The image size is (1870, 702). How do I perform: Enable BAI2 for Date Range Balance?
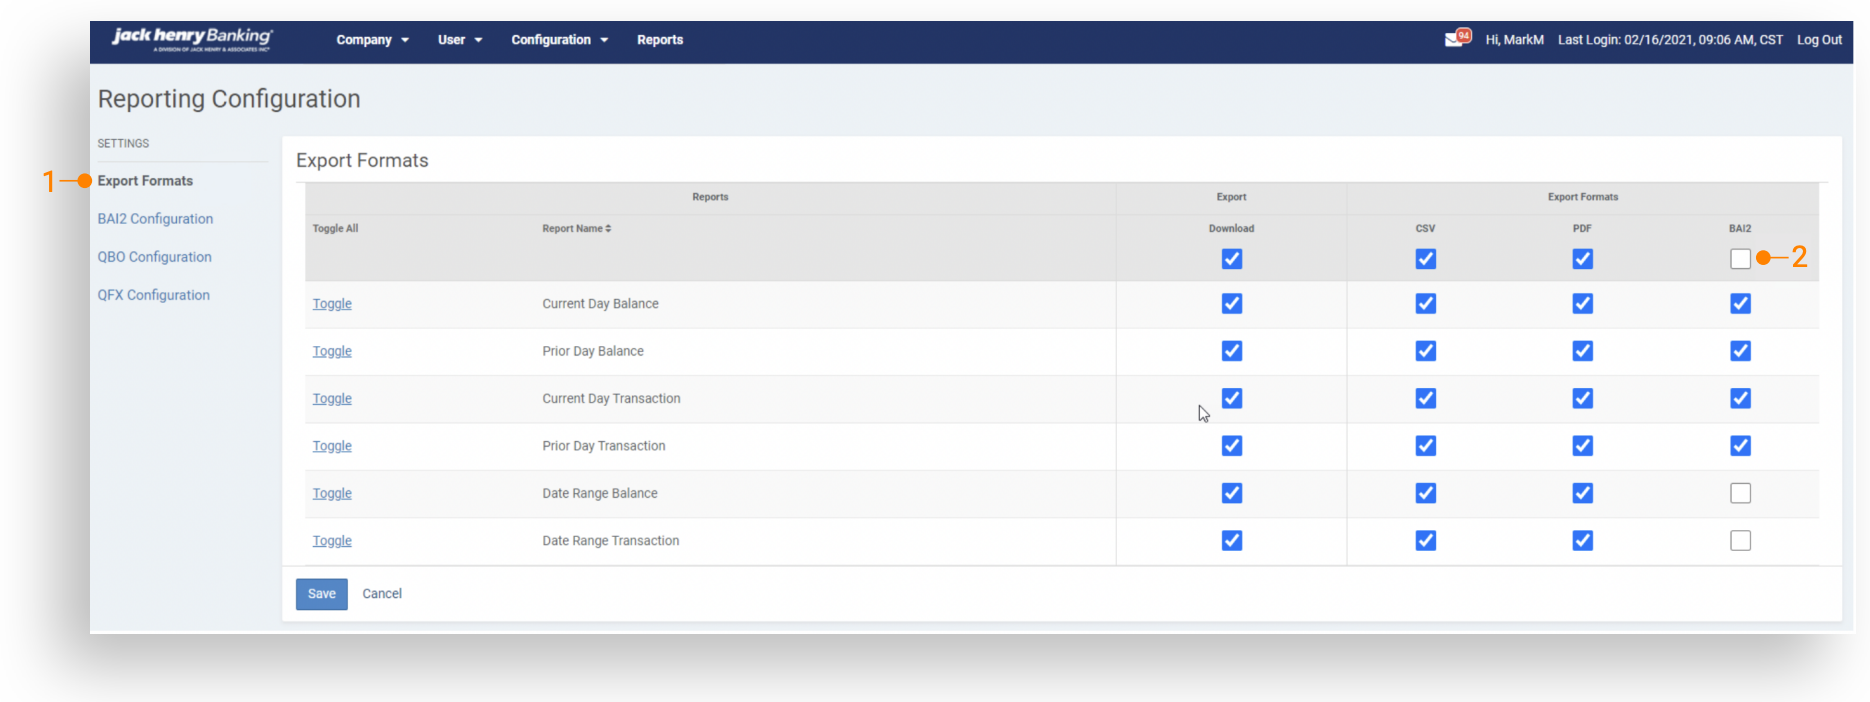[x=1740, y=493]
